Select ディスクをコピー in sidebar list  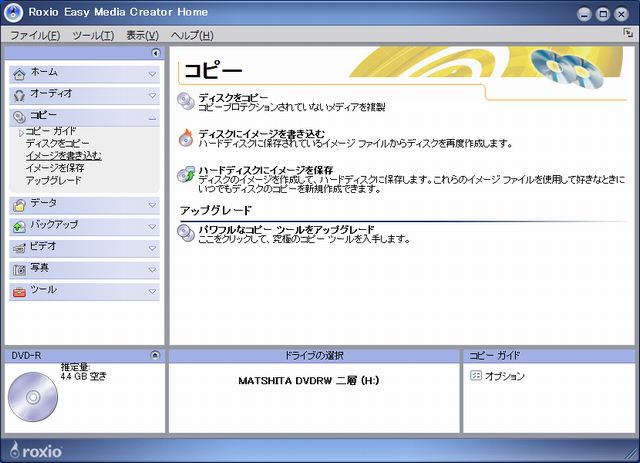coord(57,143)
